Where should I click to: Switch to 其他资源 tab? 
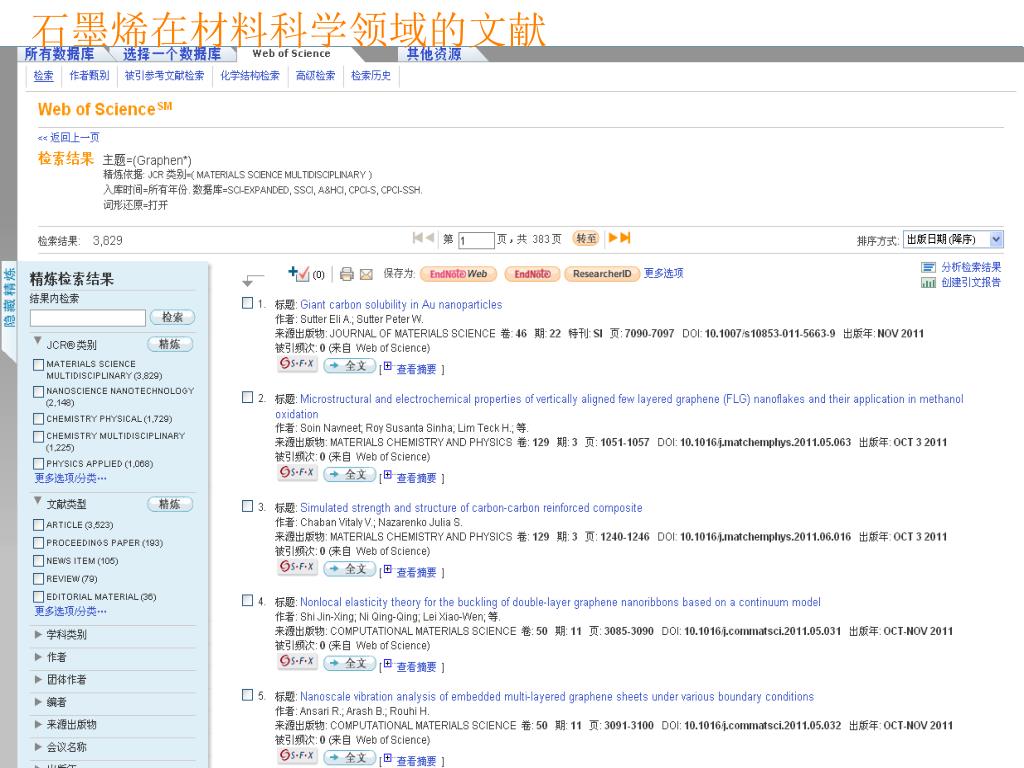[x=434, y=54]
